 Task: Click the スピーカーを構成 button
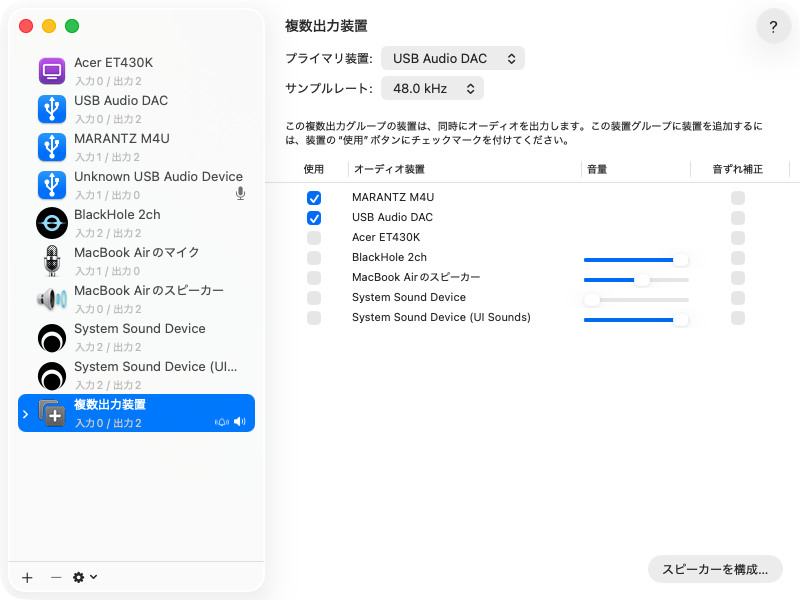[x=715, y=570]
